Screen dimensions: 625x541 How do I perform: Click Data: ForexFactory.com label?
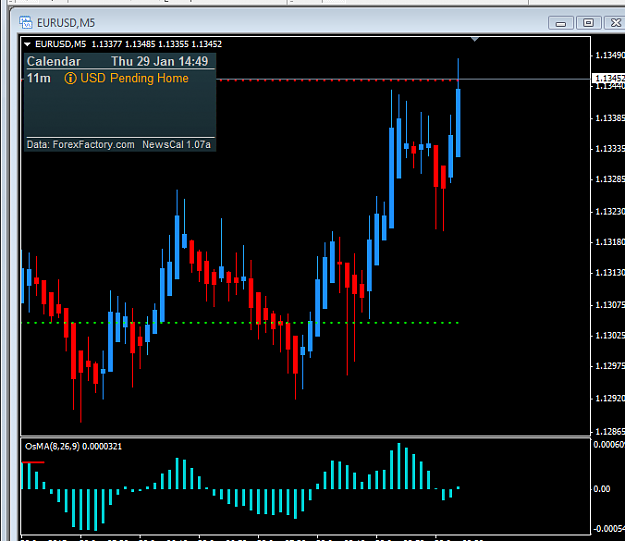81,144
